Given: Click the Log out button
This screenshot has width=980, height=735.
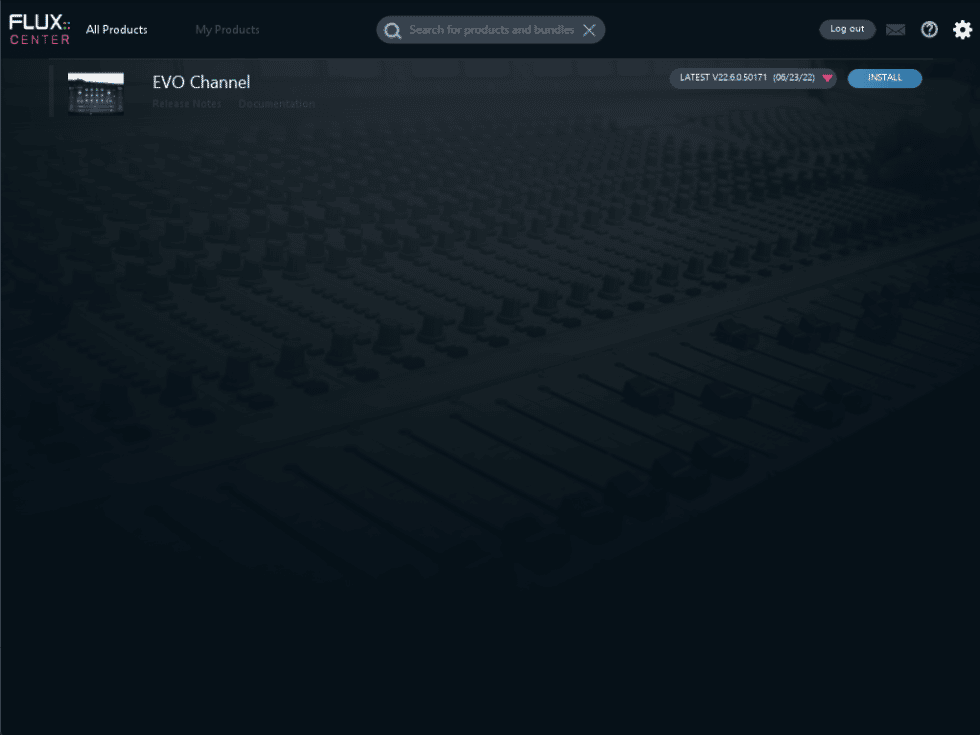Looking at the screenshot, I should (847, 29).
